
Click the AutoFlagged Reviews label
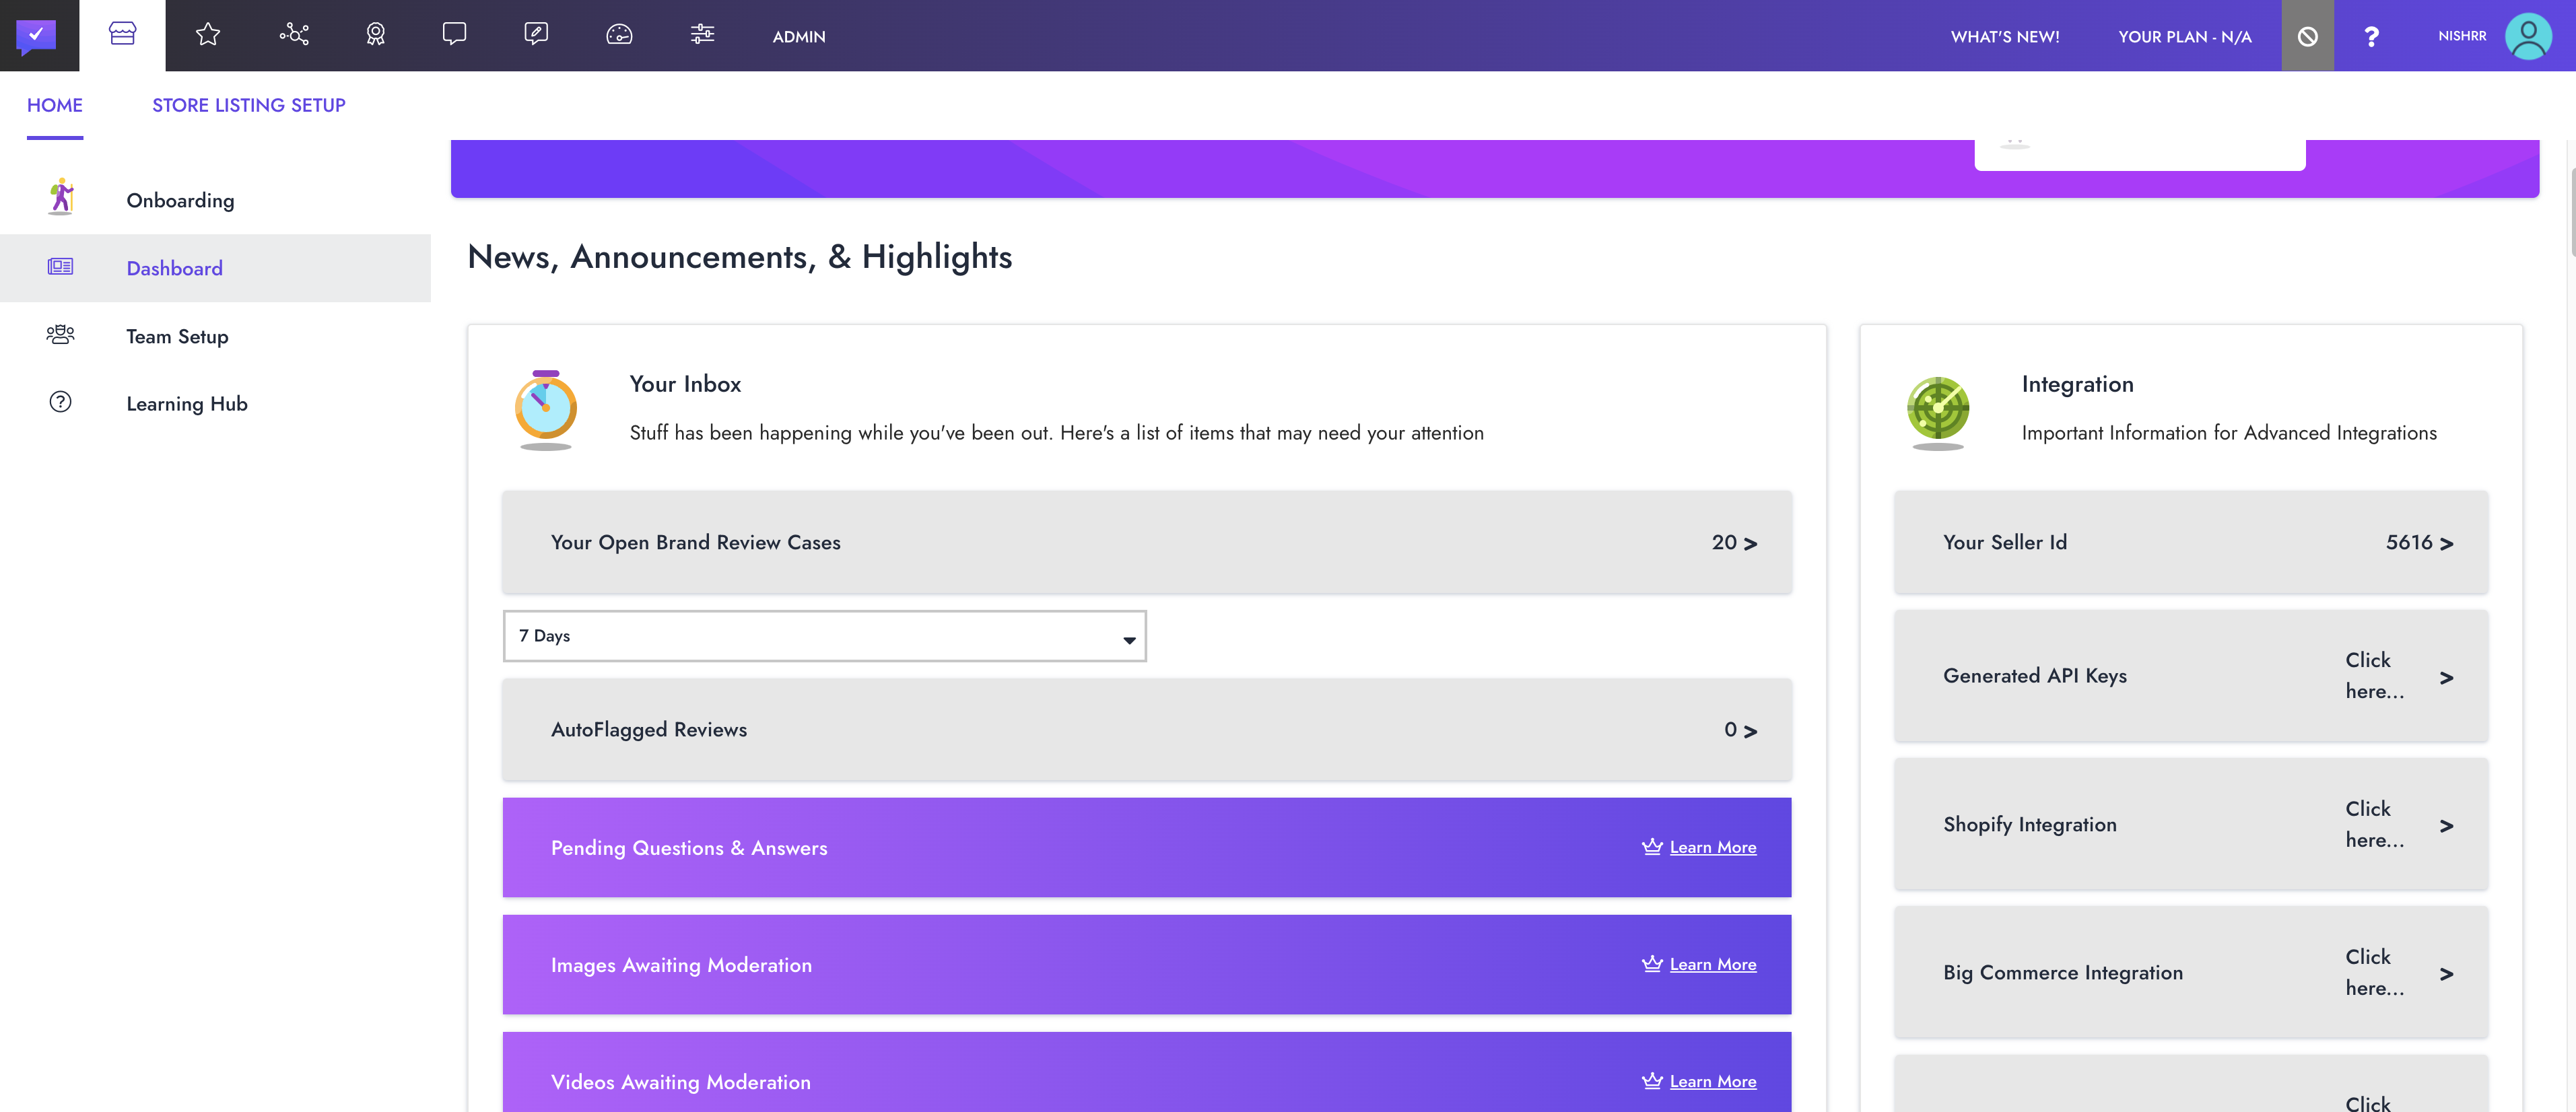coord(648,729)
